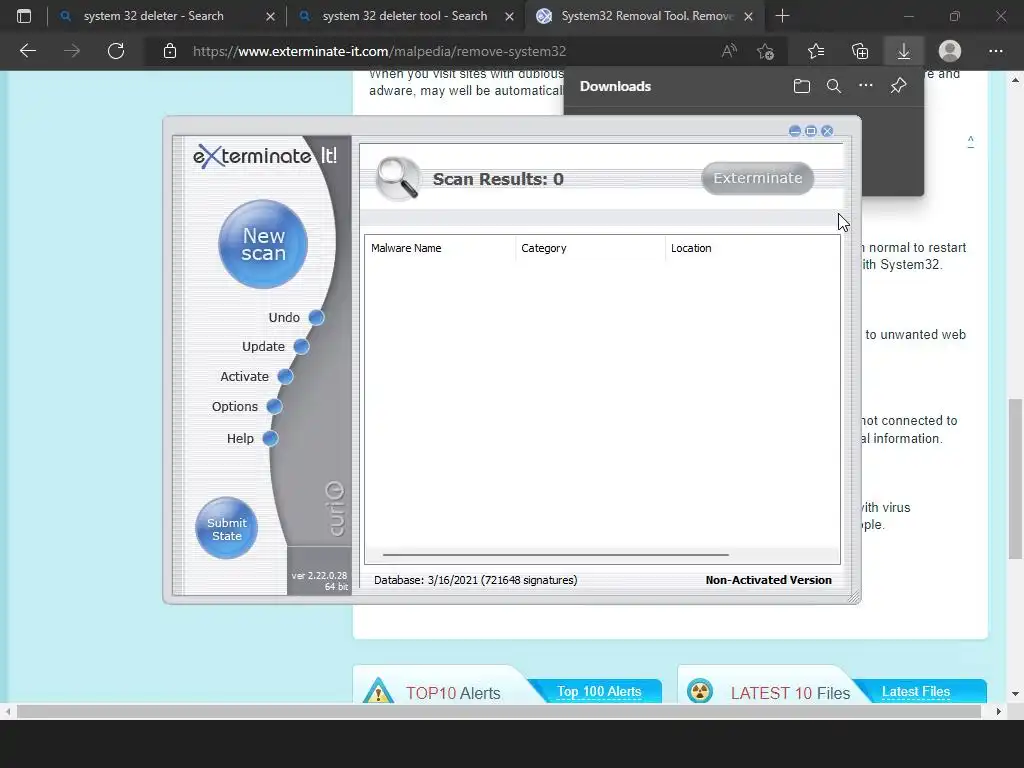Viewport: 1024px width, 768px height.
Task: Open the Top 100 Alerts link
Action: [599, 692]
